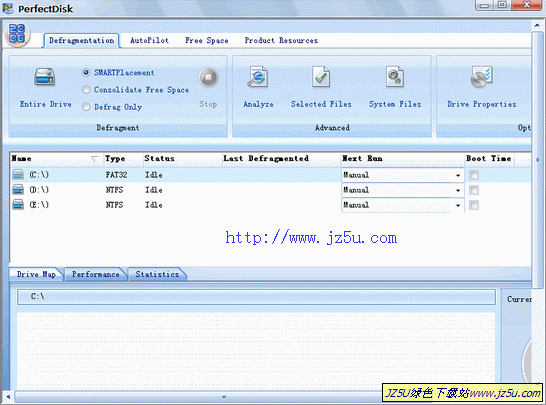The height and width of the screenshot is (405, 546).
Task: Click the Idle status of drive D:\
Action: pos(154,190)
